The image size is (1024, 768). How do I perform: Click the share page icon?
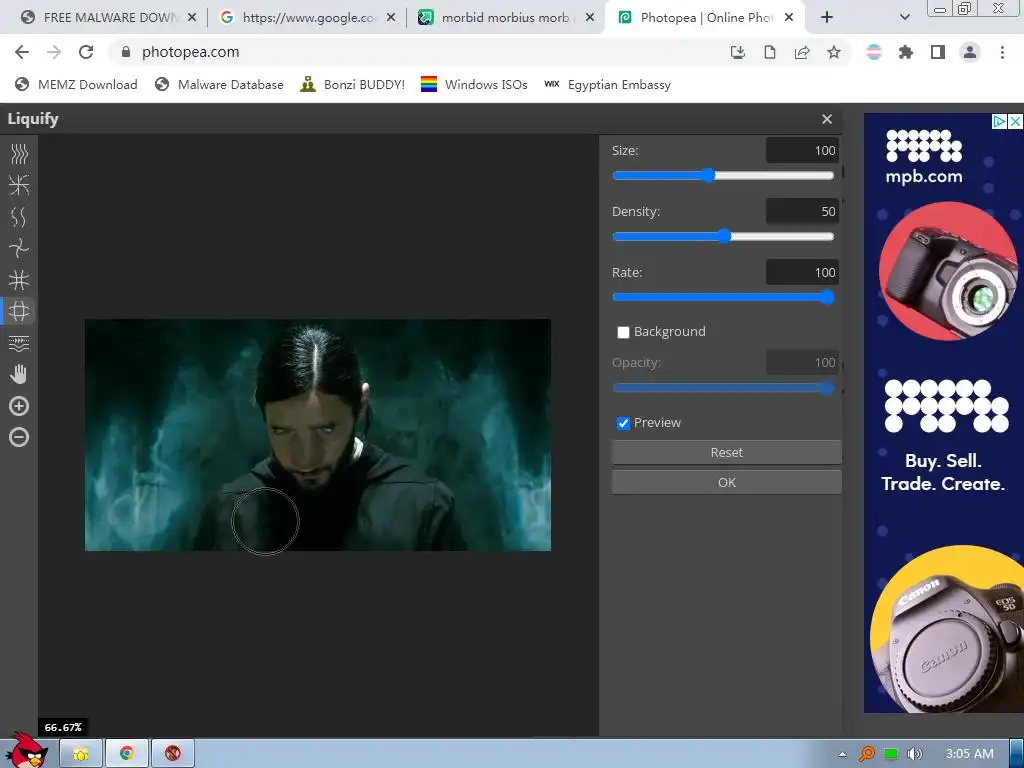(x=802, y=52)
